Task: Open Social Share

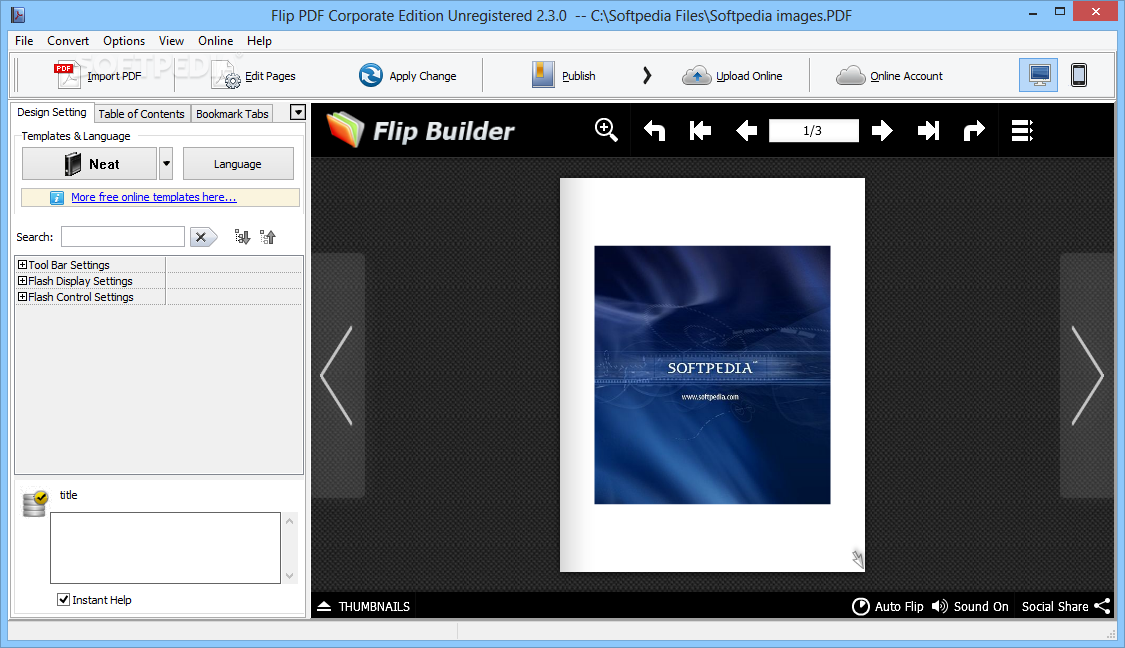Action: 1065,606
